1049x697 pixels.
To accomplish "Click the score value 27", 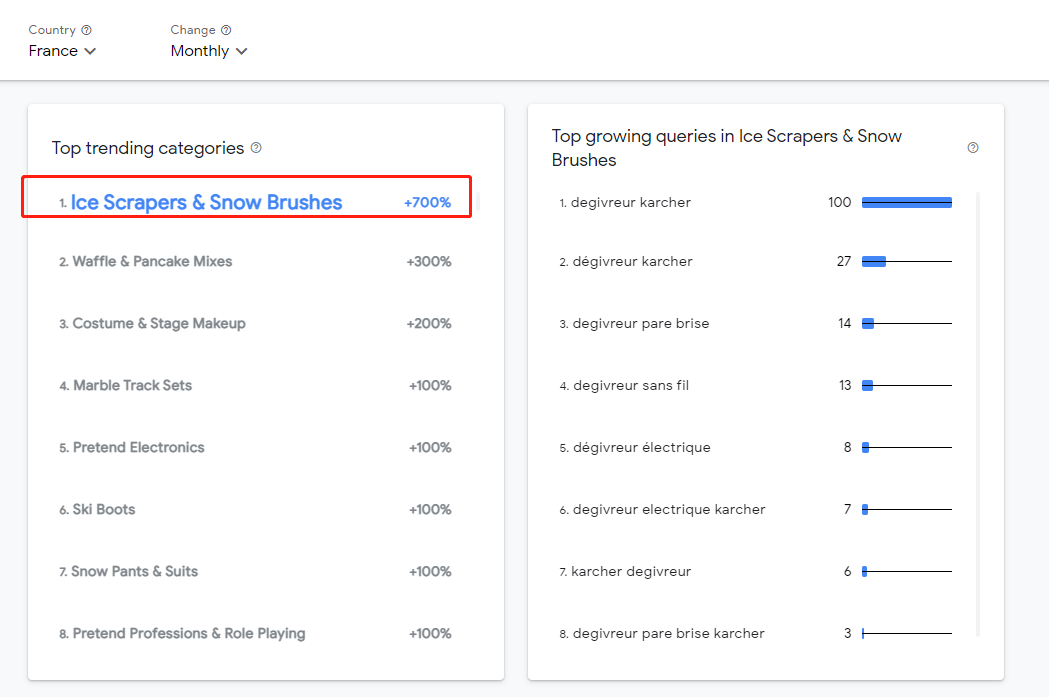I will [x=844, y=262].
